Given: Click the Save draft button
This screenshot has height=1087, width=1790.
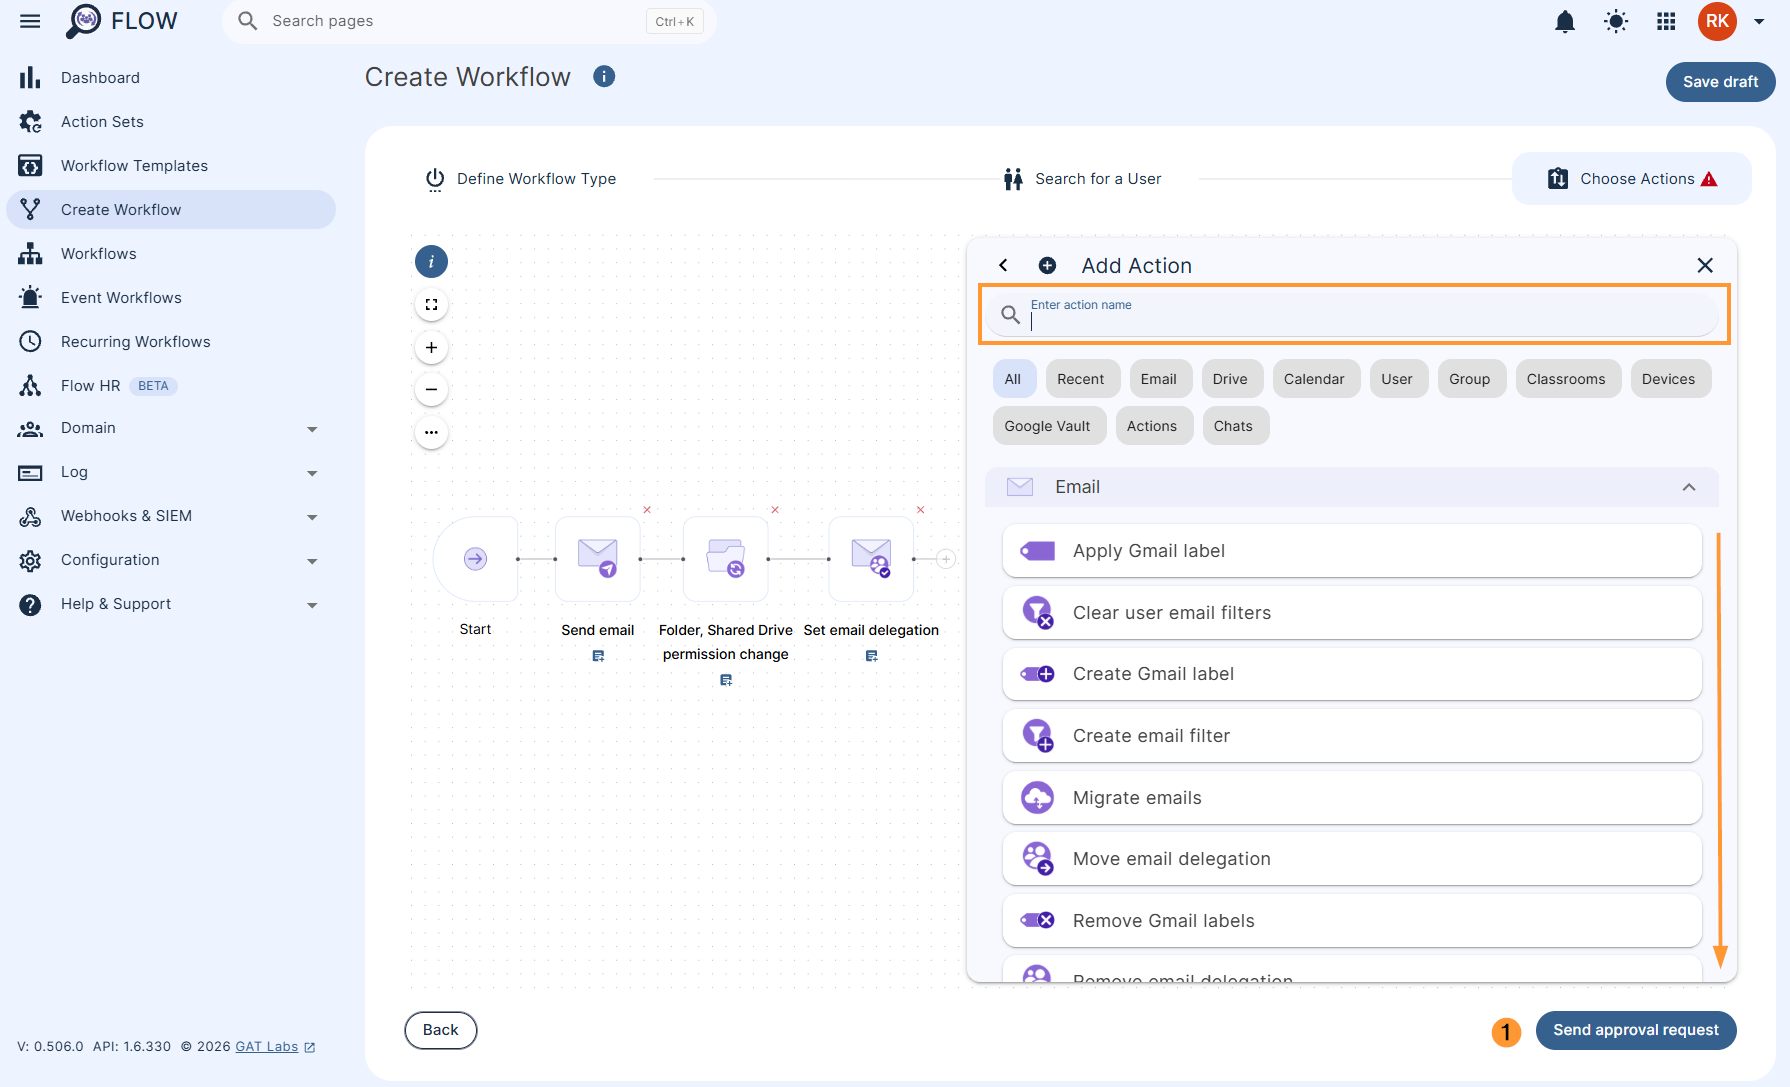Looking at the screenshot, I should pyautogui.click(x=1720, y=82).
